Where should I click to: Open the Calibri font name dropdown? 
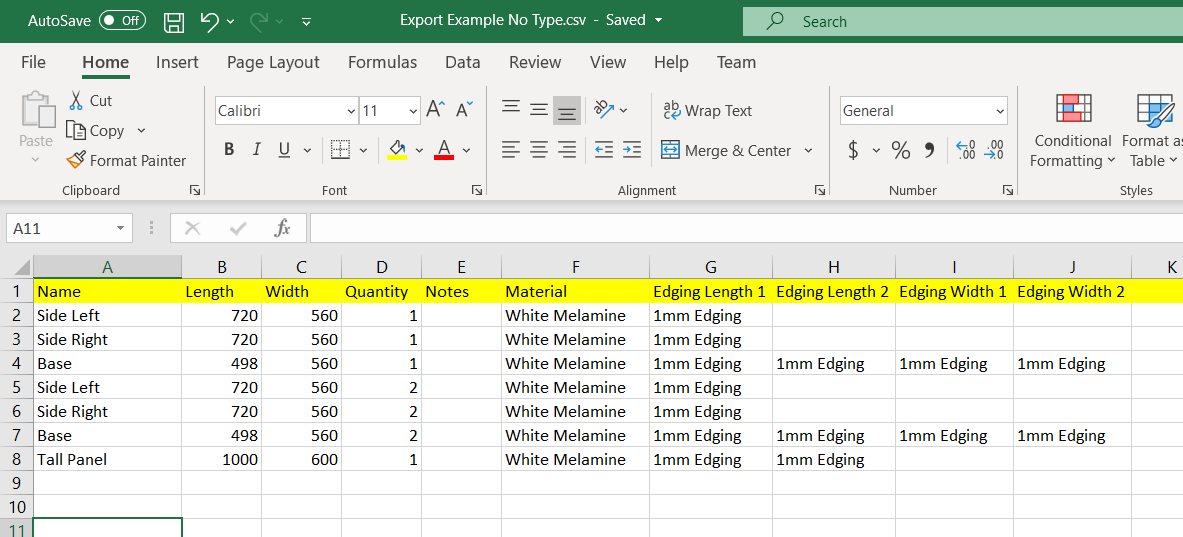351,111
